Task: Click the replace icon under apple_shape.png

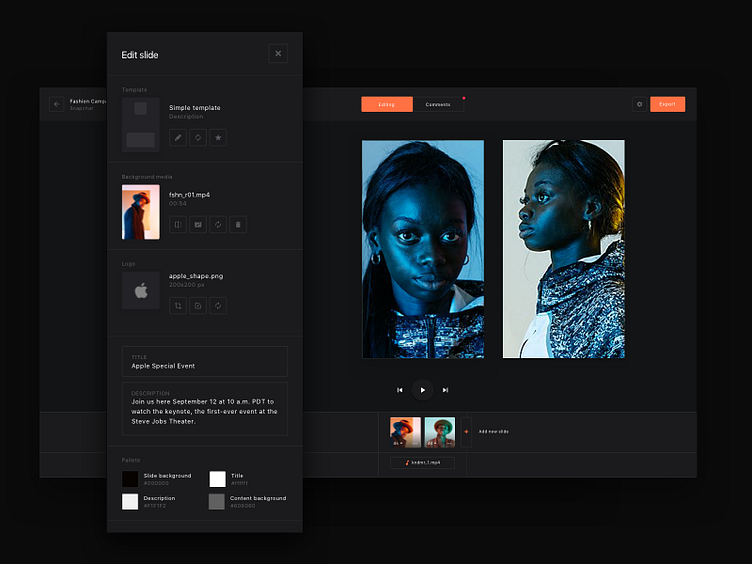Action: point(218,306)
